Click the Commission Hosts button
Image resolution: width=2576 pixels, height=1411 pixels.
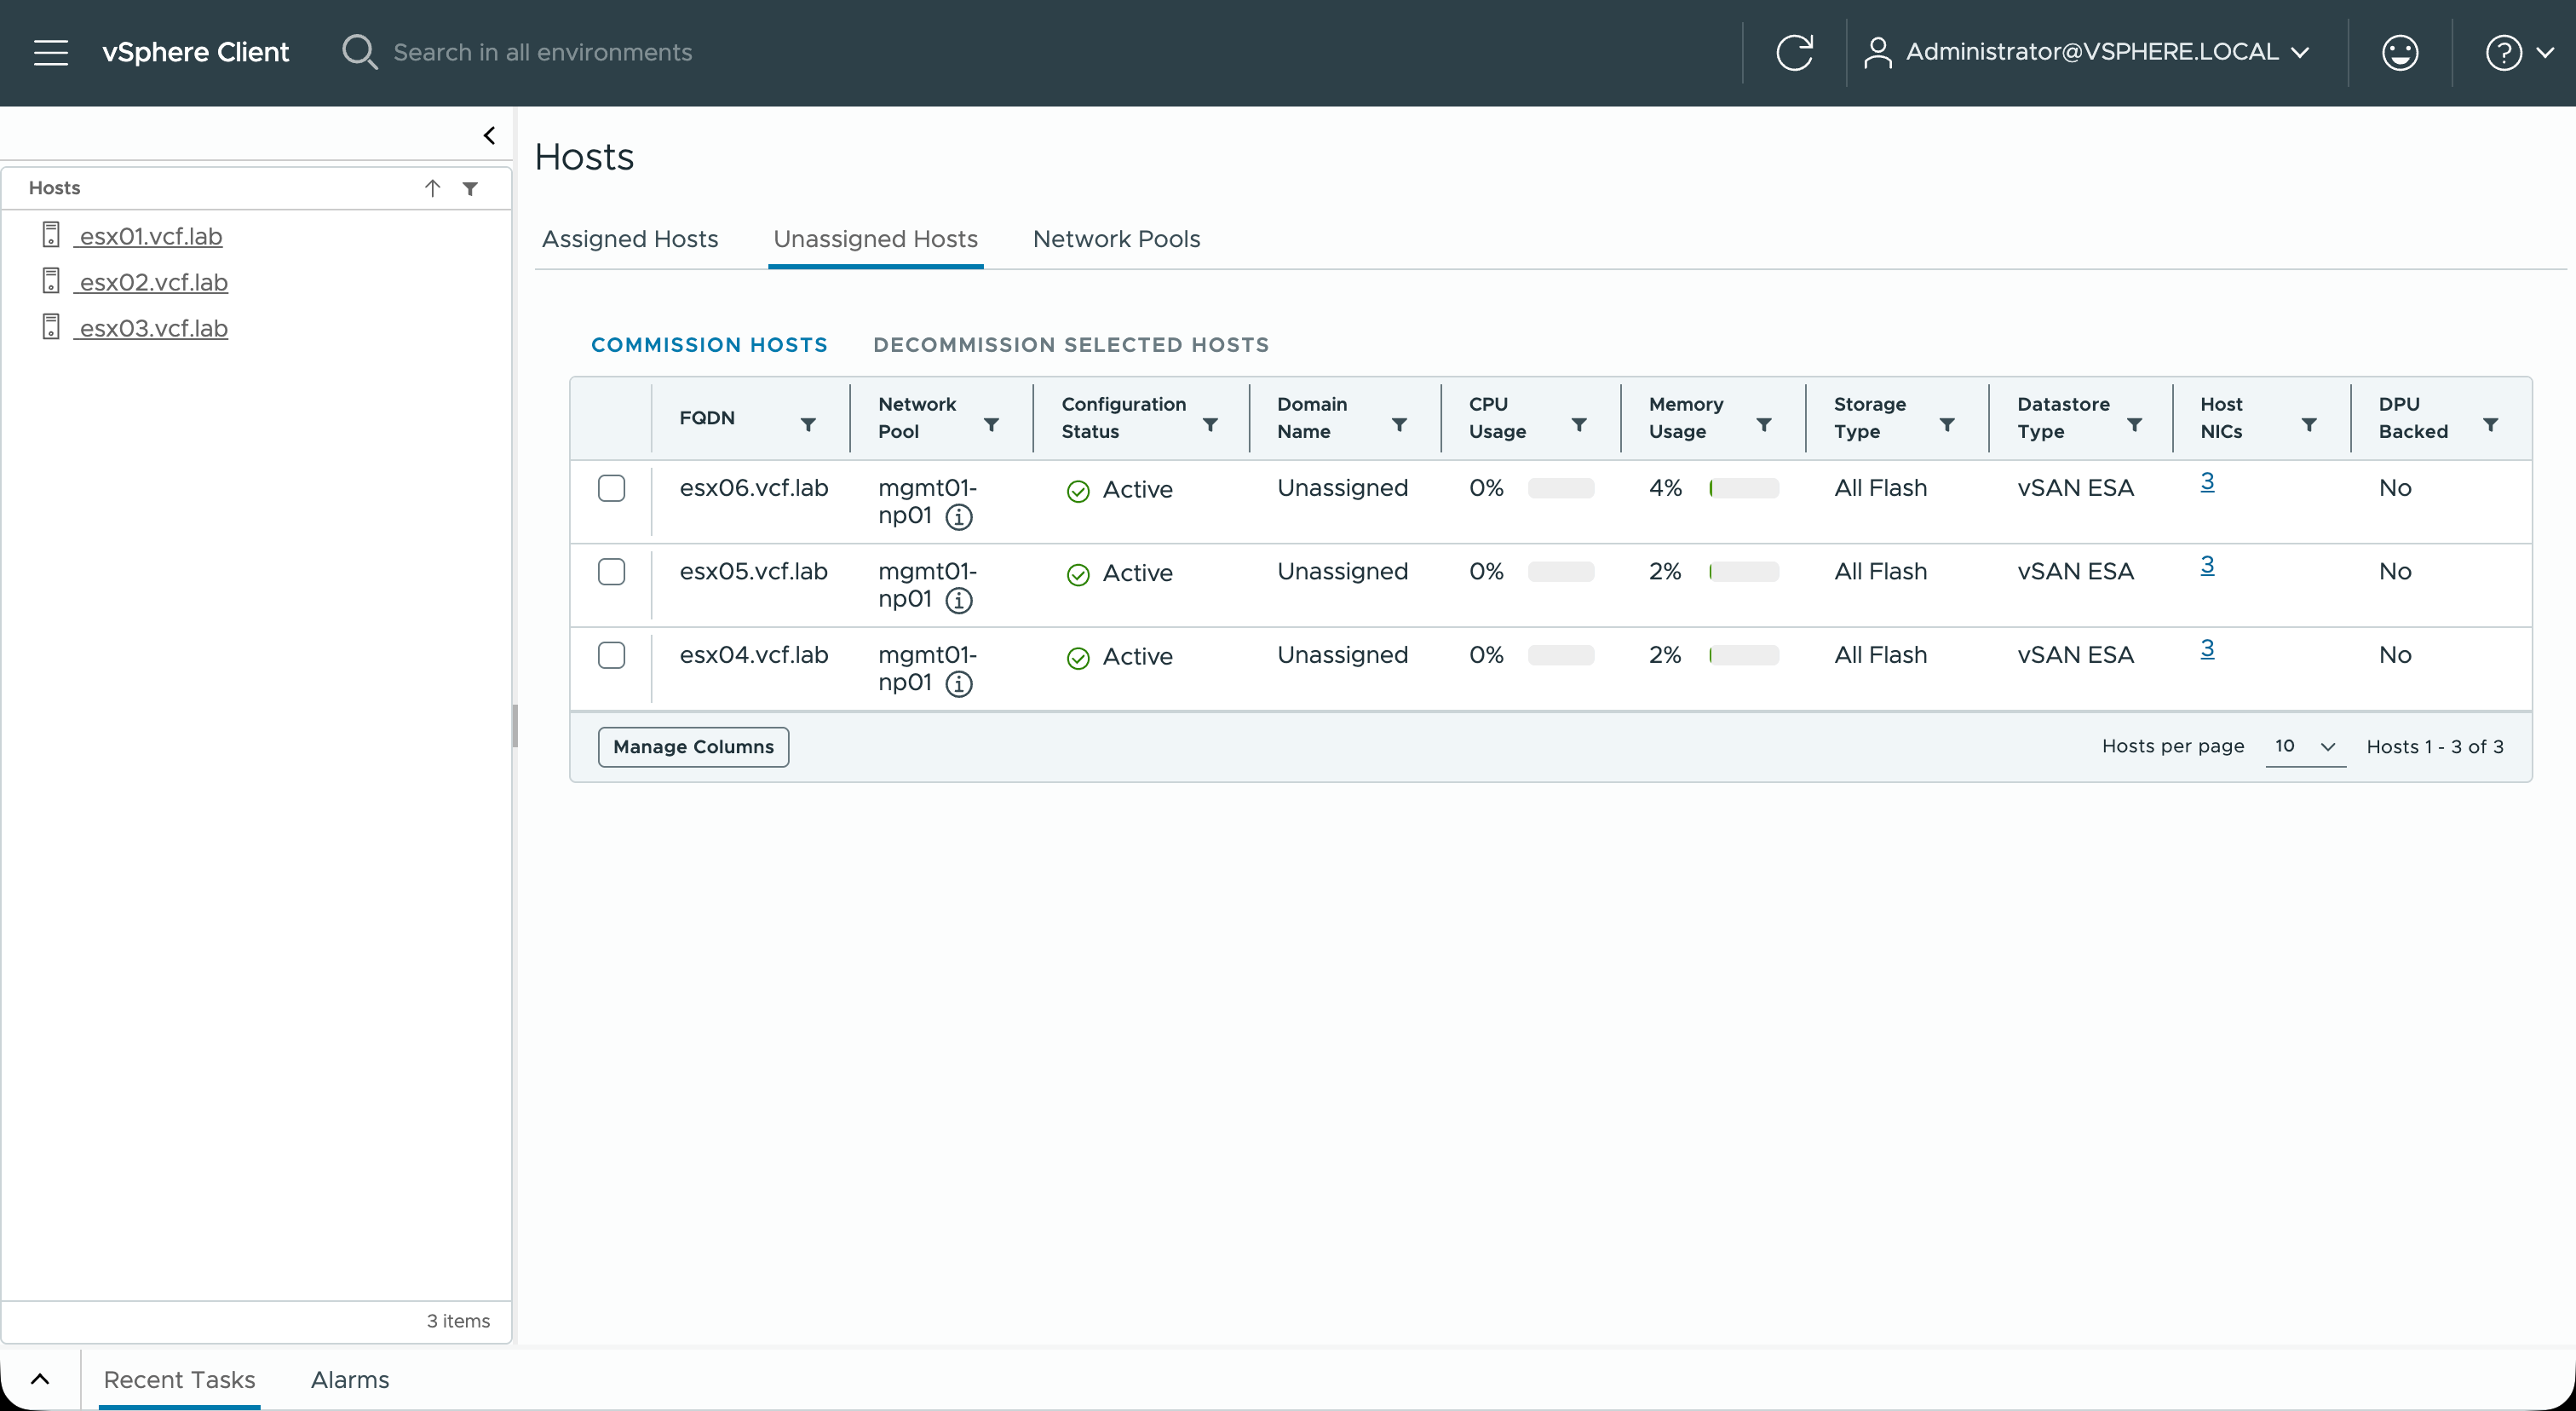(x=709, y=345)
